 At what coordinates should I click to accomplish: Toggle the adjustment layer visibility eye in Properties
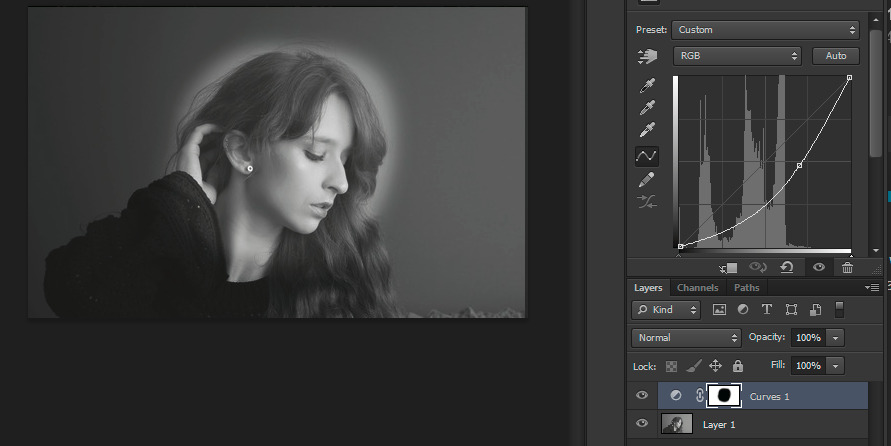coord(818,267)
